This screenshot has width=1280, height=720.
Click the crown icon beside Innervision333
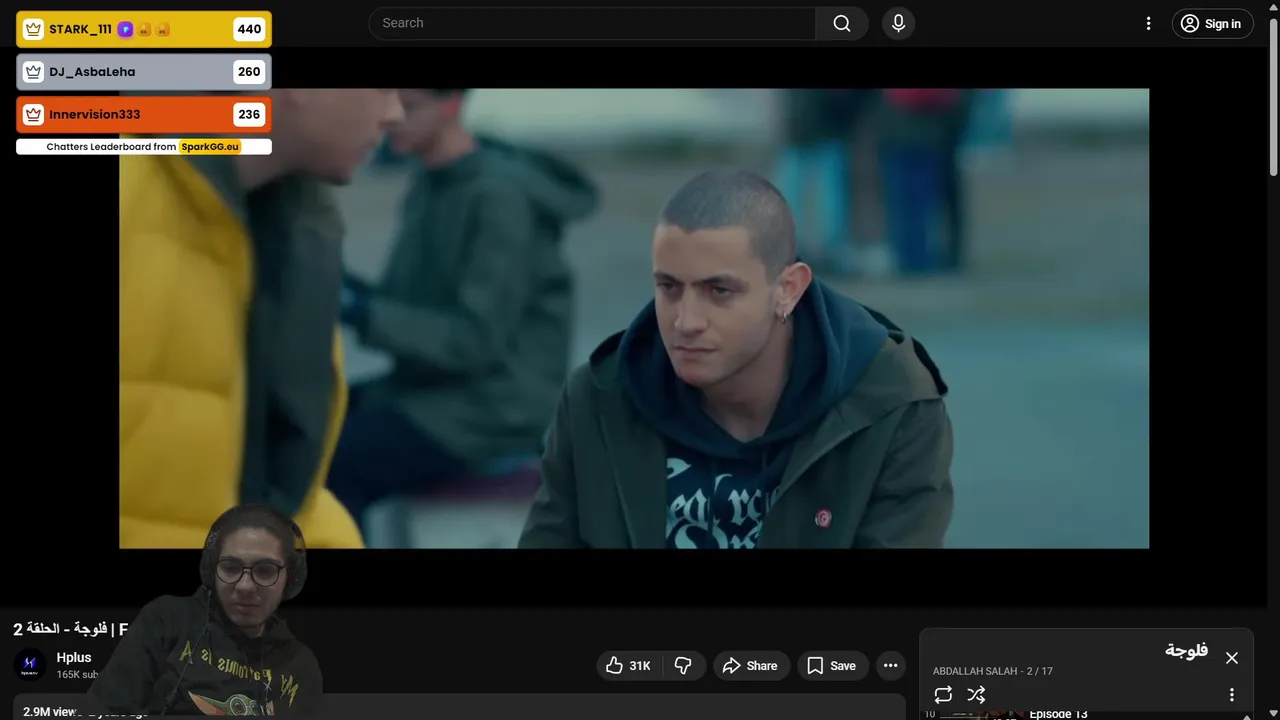[x=34, y=114]
